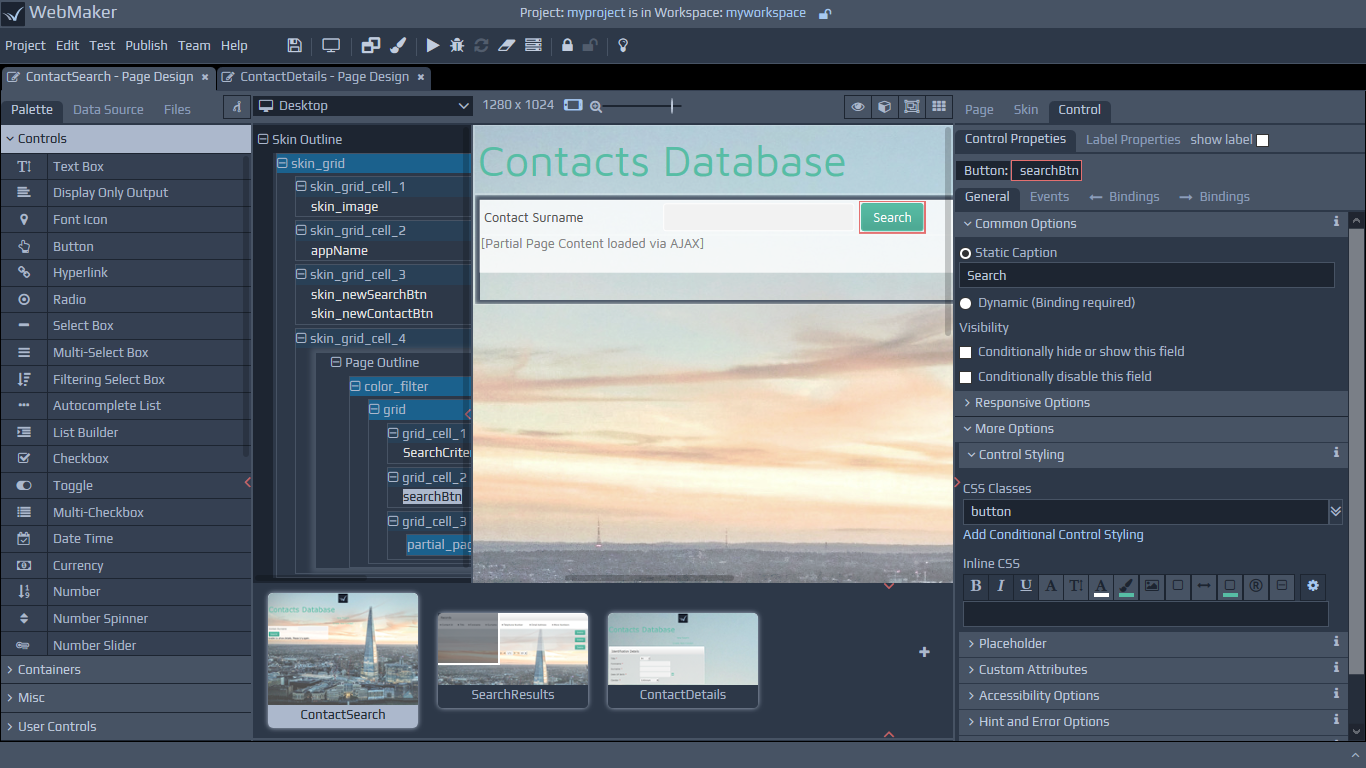Open the Desktop device dropdown

click(363, 106)
